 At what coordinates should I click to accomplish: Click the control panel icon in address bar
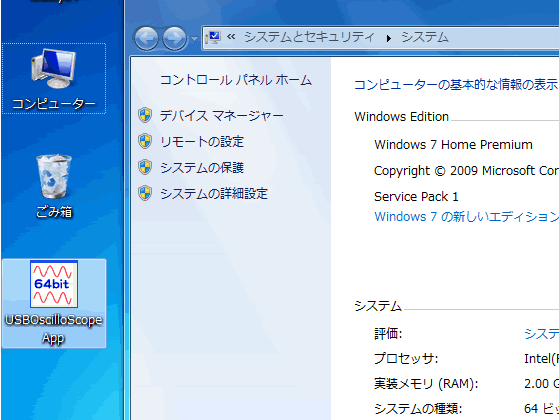click(x=214, y=37)
